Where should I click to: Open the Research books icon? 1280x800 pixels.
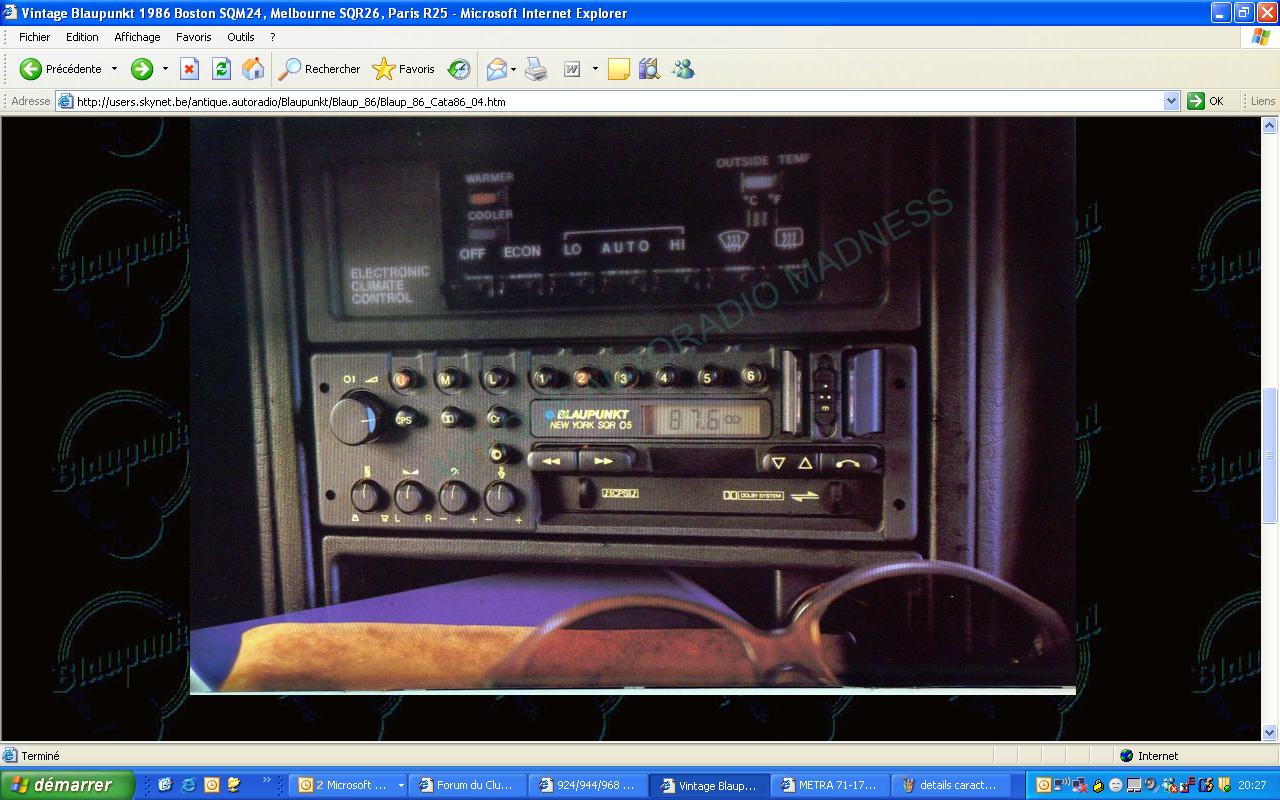point(650,69)
